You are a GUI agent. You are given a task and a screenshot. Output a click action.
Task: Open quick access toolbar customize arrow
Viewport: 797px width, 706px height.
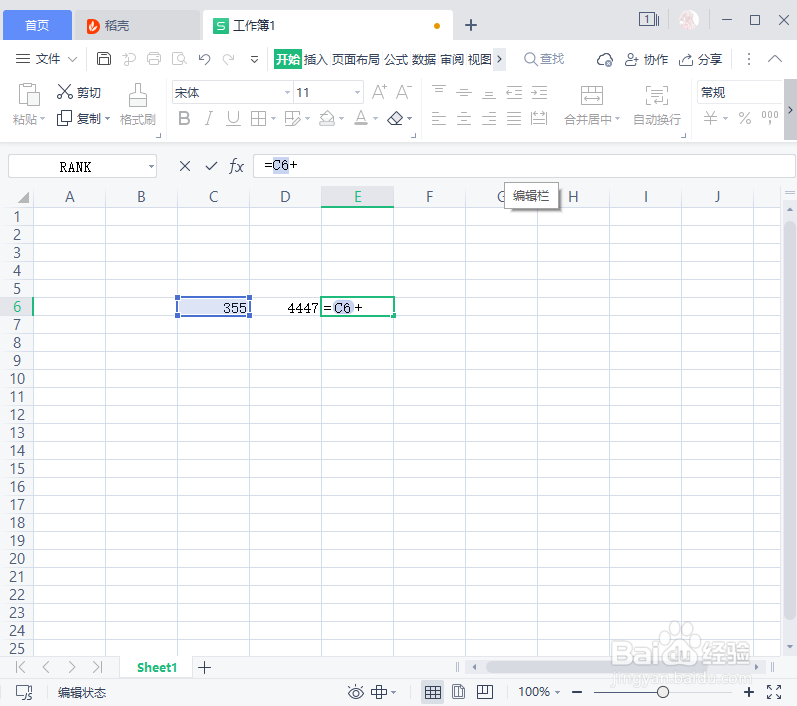point(255,59)
